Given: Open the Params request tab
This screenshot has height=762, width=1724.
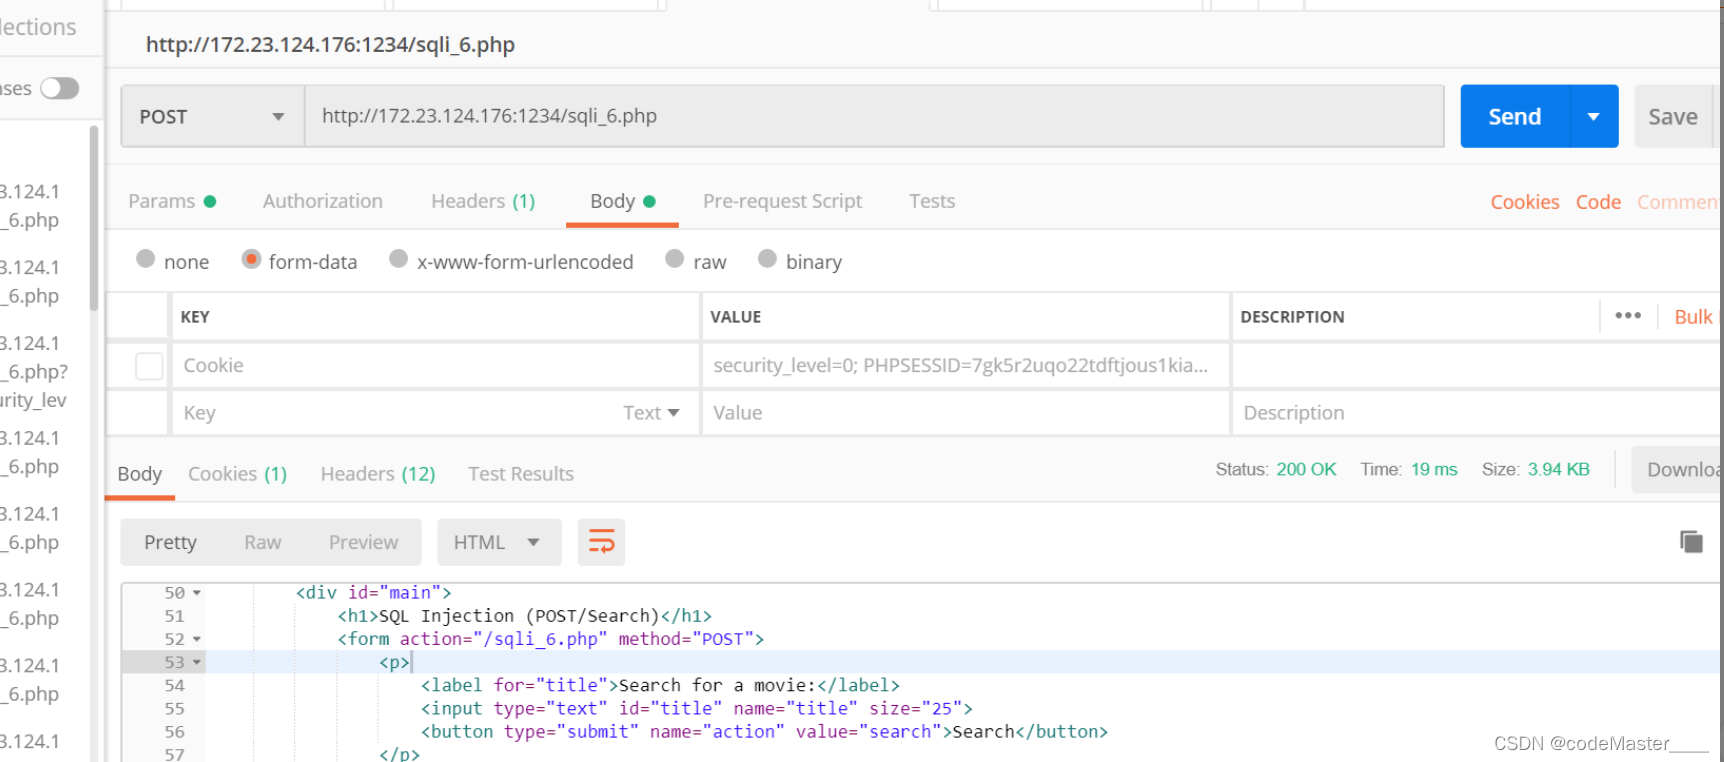Looking at the screenshot, I should pyautogui.click(x=172, y=201).
